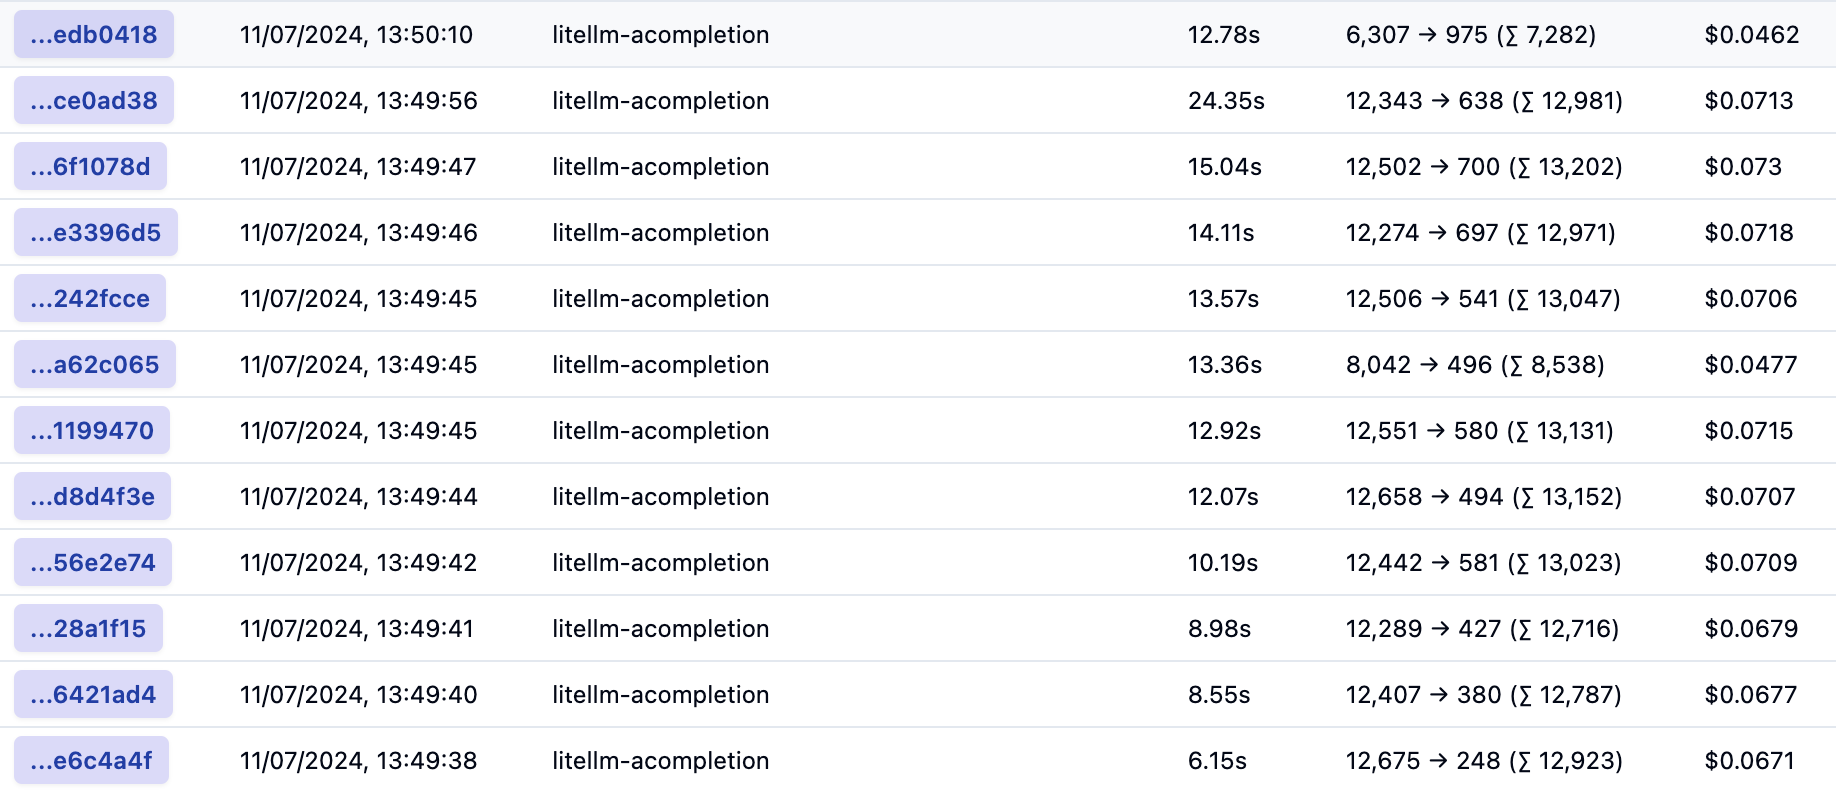Select the 8.55s latency cell
Image resolution: width=1836 pixels, height=790 pixels.
pyautogui.click(x=1219, y=695)
